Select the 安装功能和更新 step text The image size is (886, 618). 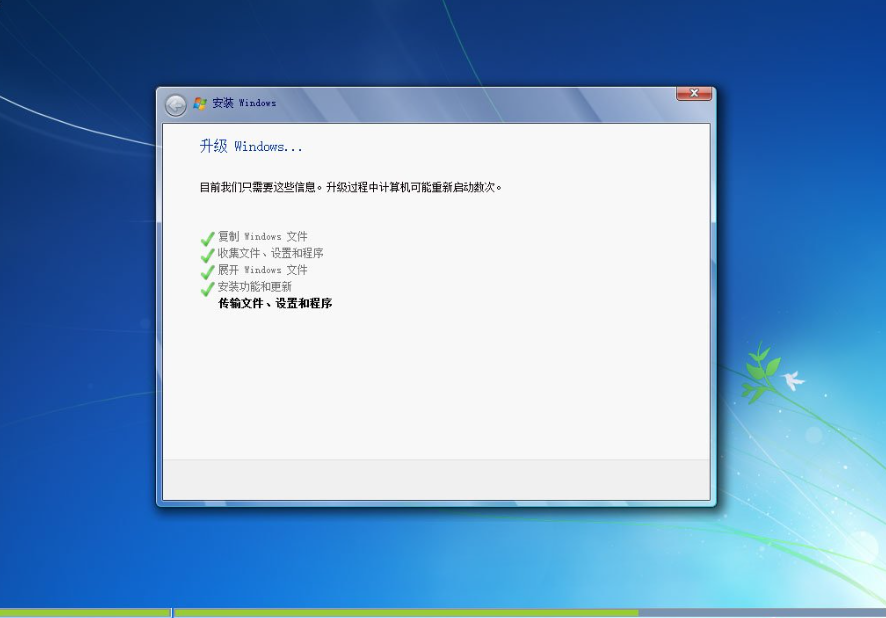(x=255, y=286)
